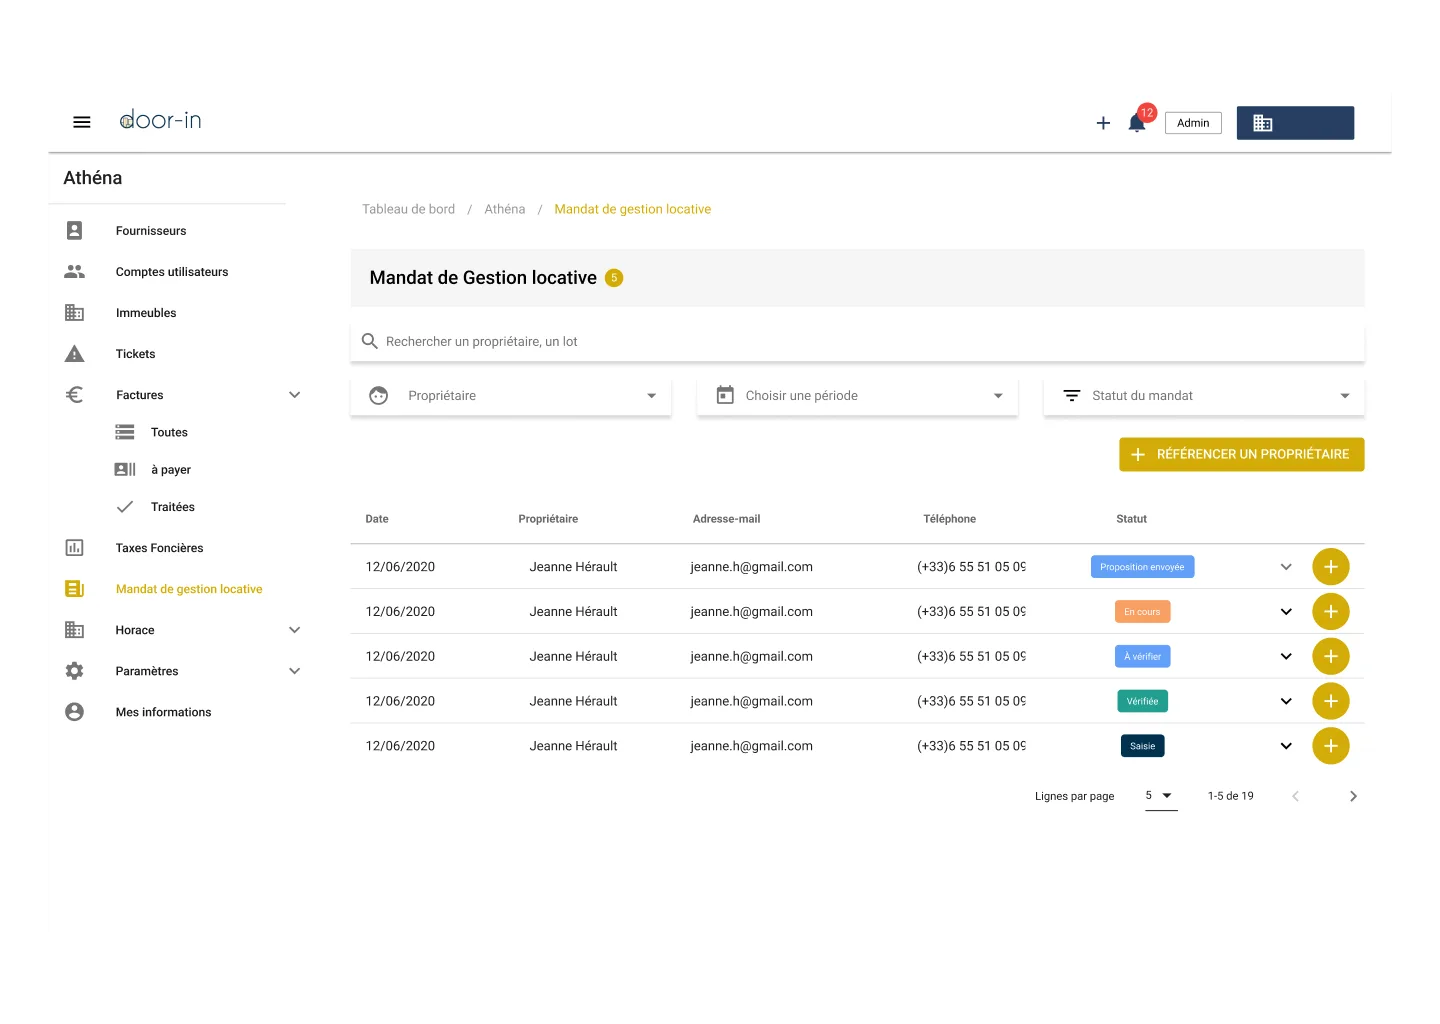Screen dimensions: 1440x1024
Task: Open the hamburger navigation menu
Action: coord(82,122)
